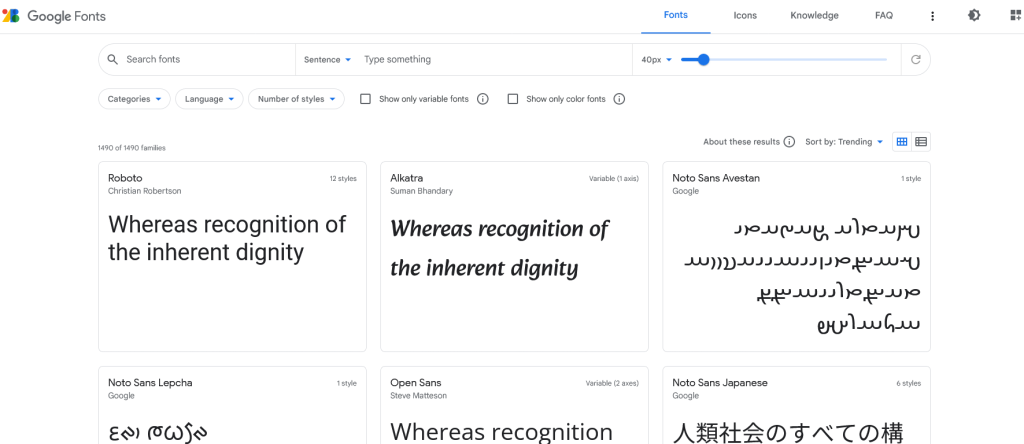Viewport: 1024px width, 444px height.
Task: Open the three-dot more options menu
Action: click(932, 16)
